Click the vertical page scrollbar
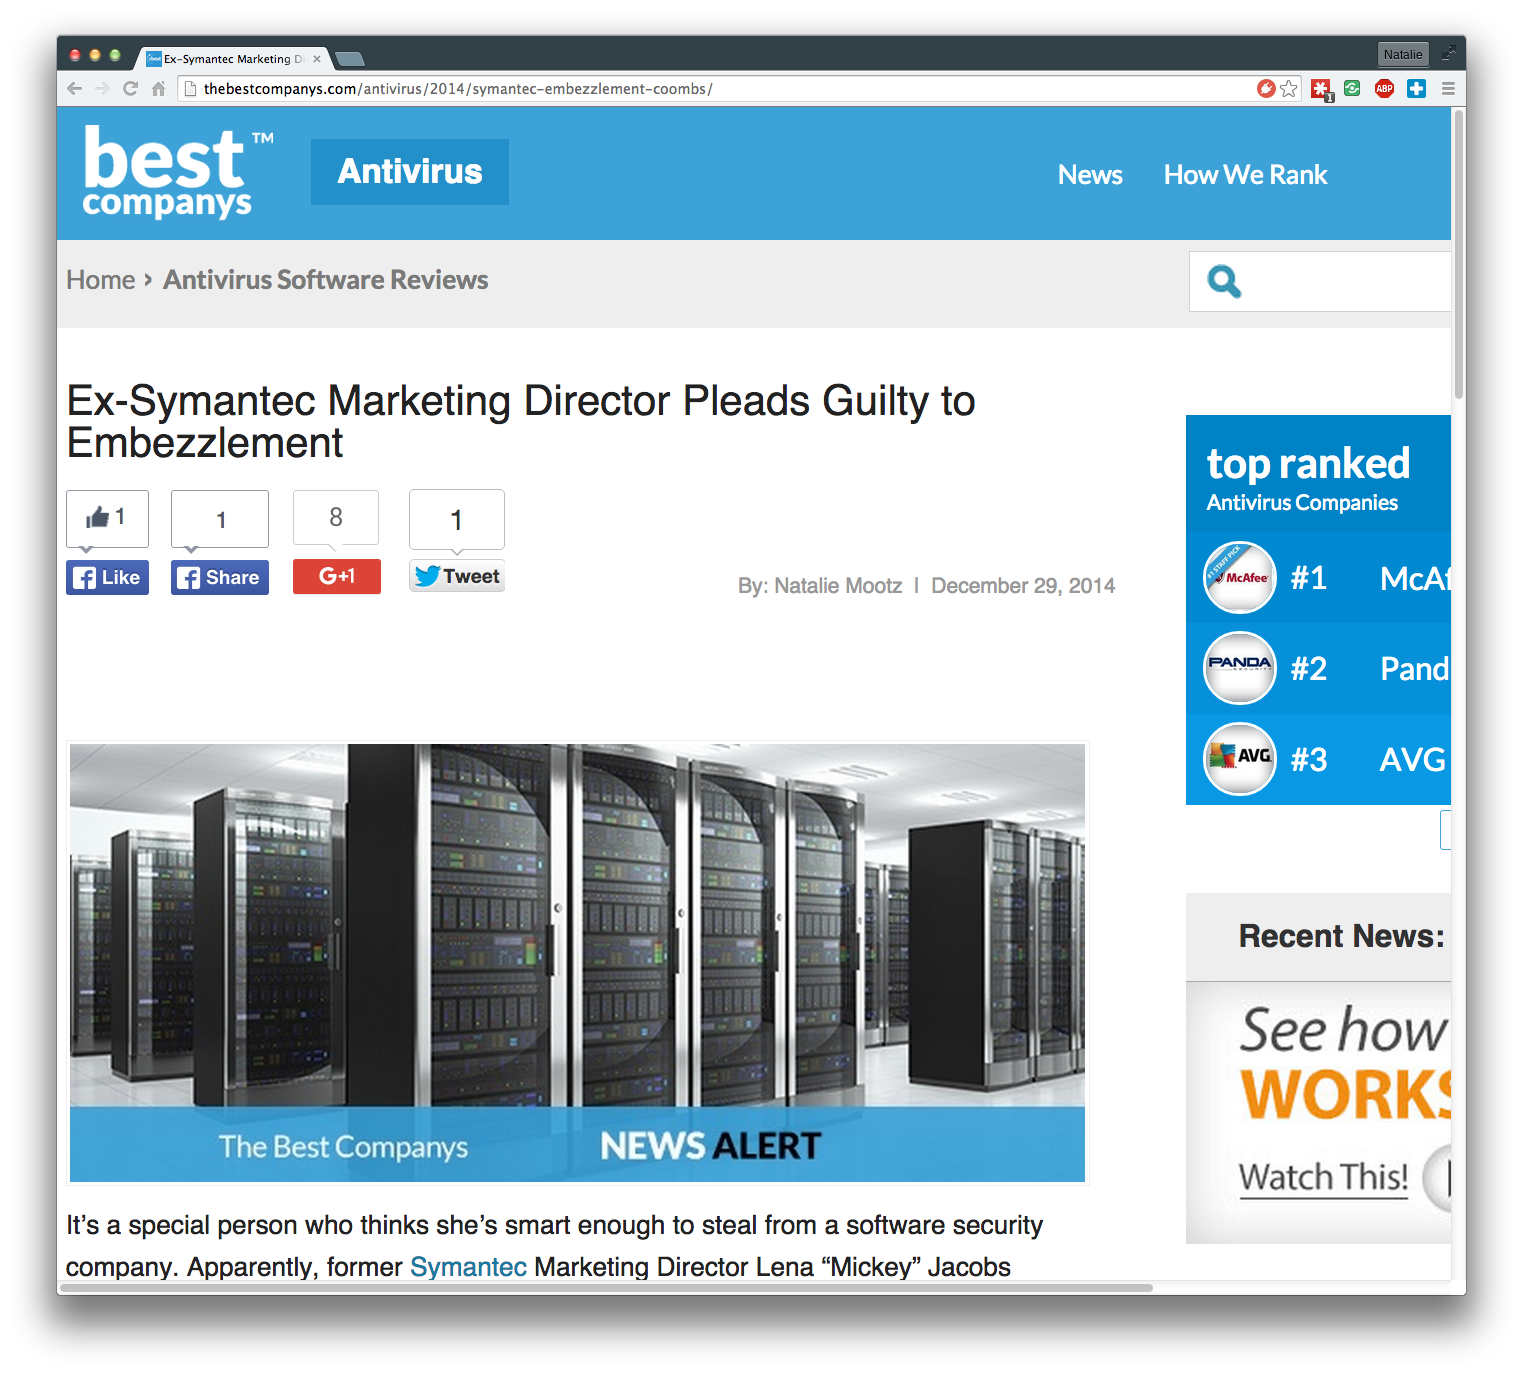 click(x=1459, y=254)
